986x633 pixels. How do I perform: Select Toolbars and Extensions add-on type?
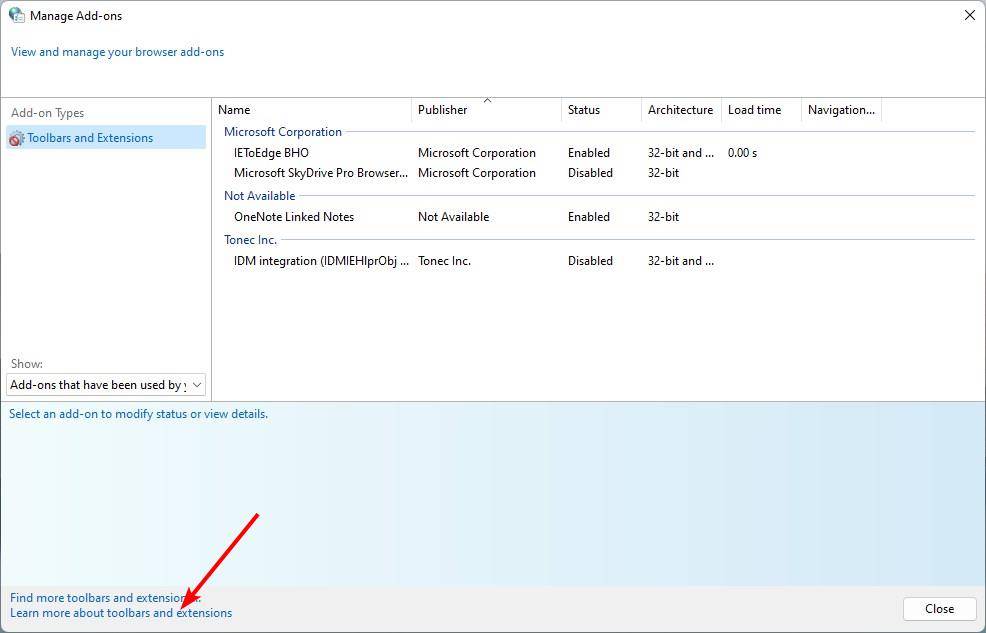90,138
